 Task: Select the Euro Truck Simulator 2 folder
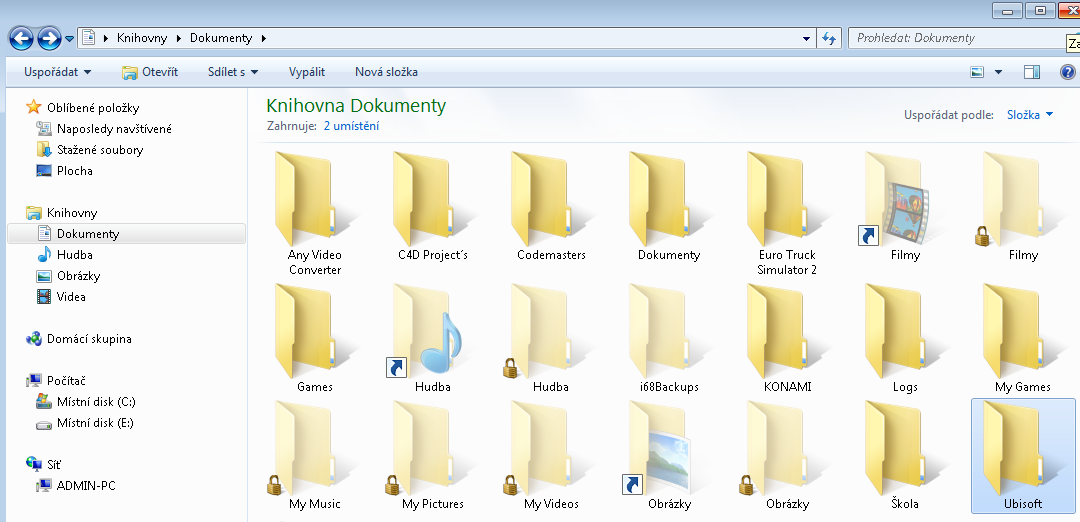[x=787, y=213]
